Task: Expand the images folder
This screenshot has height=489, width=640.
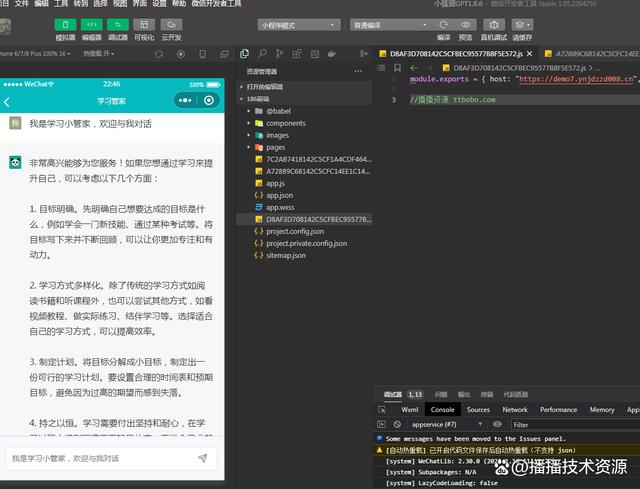Action: click(304, 135)
